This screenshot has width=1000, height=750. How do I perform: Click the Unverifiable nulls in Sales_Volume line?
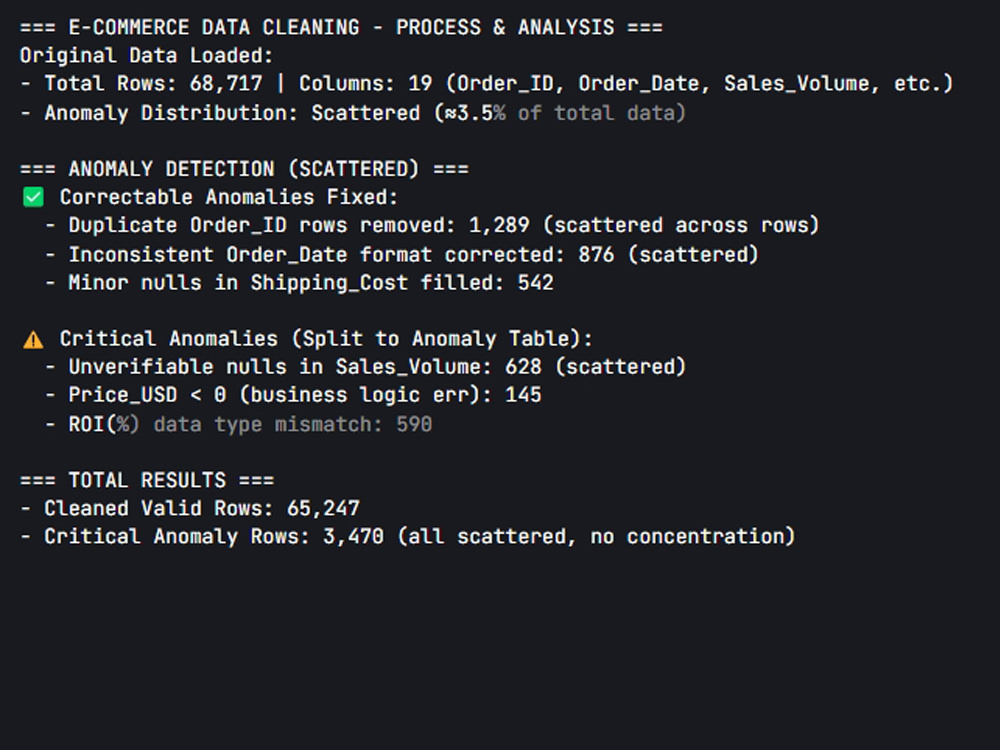click(365, 367)
